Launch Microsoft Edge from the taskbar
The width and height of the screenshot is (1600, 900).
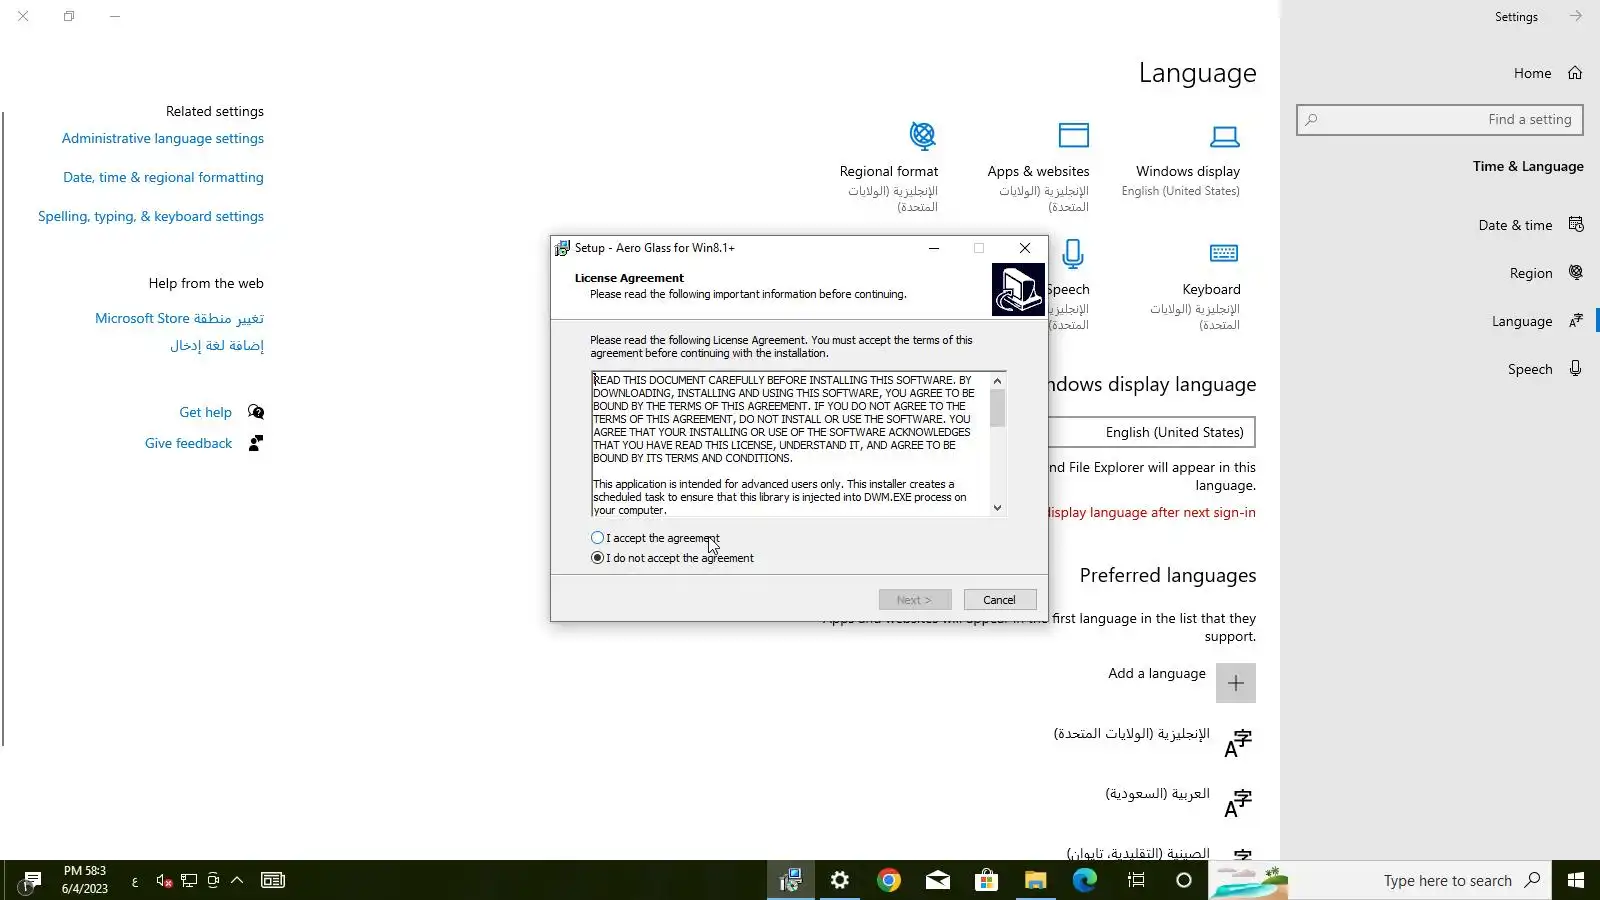click(x=1085, y=880)
